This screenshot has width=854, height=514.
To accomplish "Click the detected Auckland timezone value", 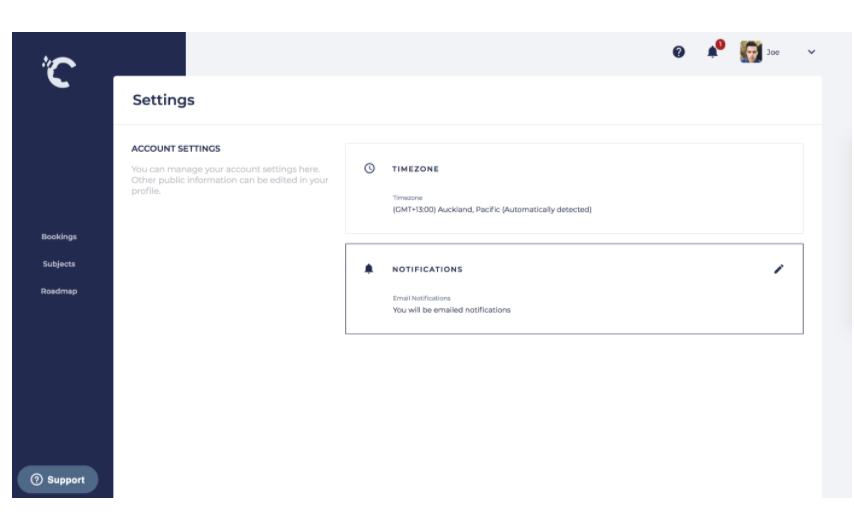I will click(x=492, y=210).
